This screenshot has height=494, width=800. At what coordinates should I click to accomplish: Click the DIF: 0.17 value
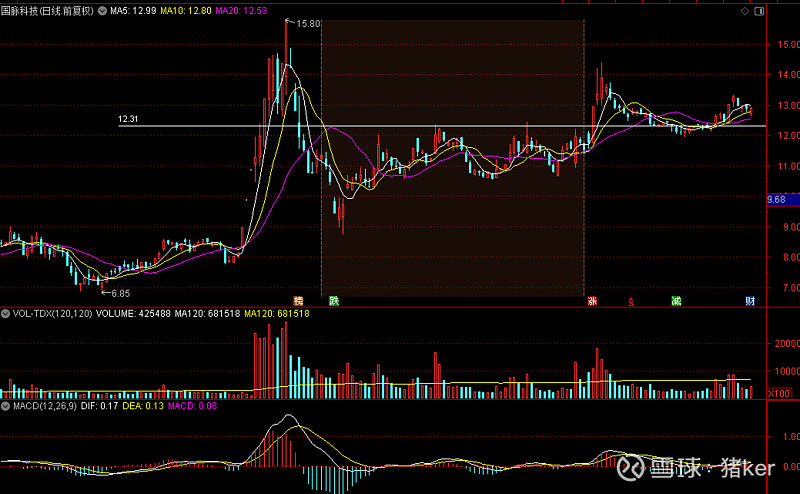click(99, 406)
